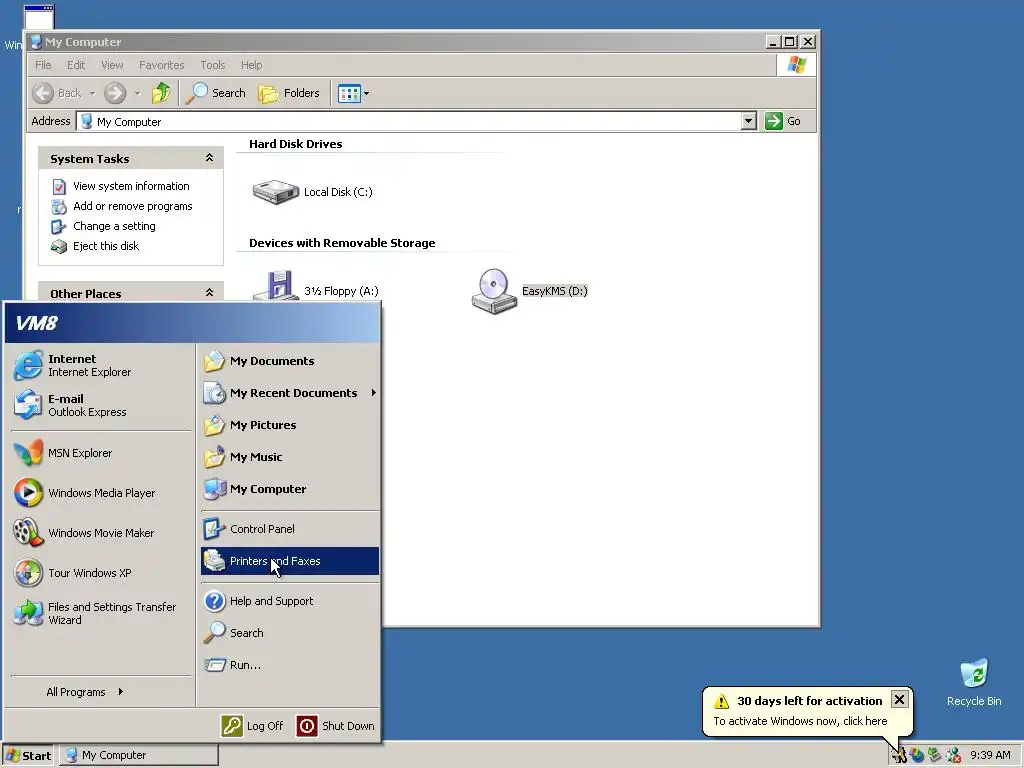
Task: Click Search toolbar button
Action: pyautogui.click(x=216, y=93)
